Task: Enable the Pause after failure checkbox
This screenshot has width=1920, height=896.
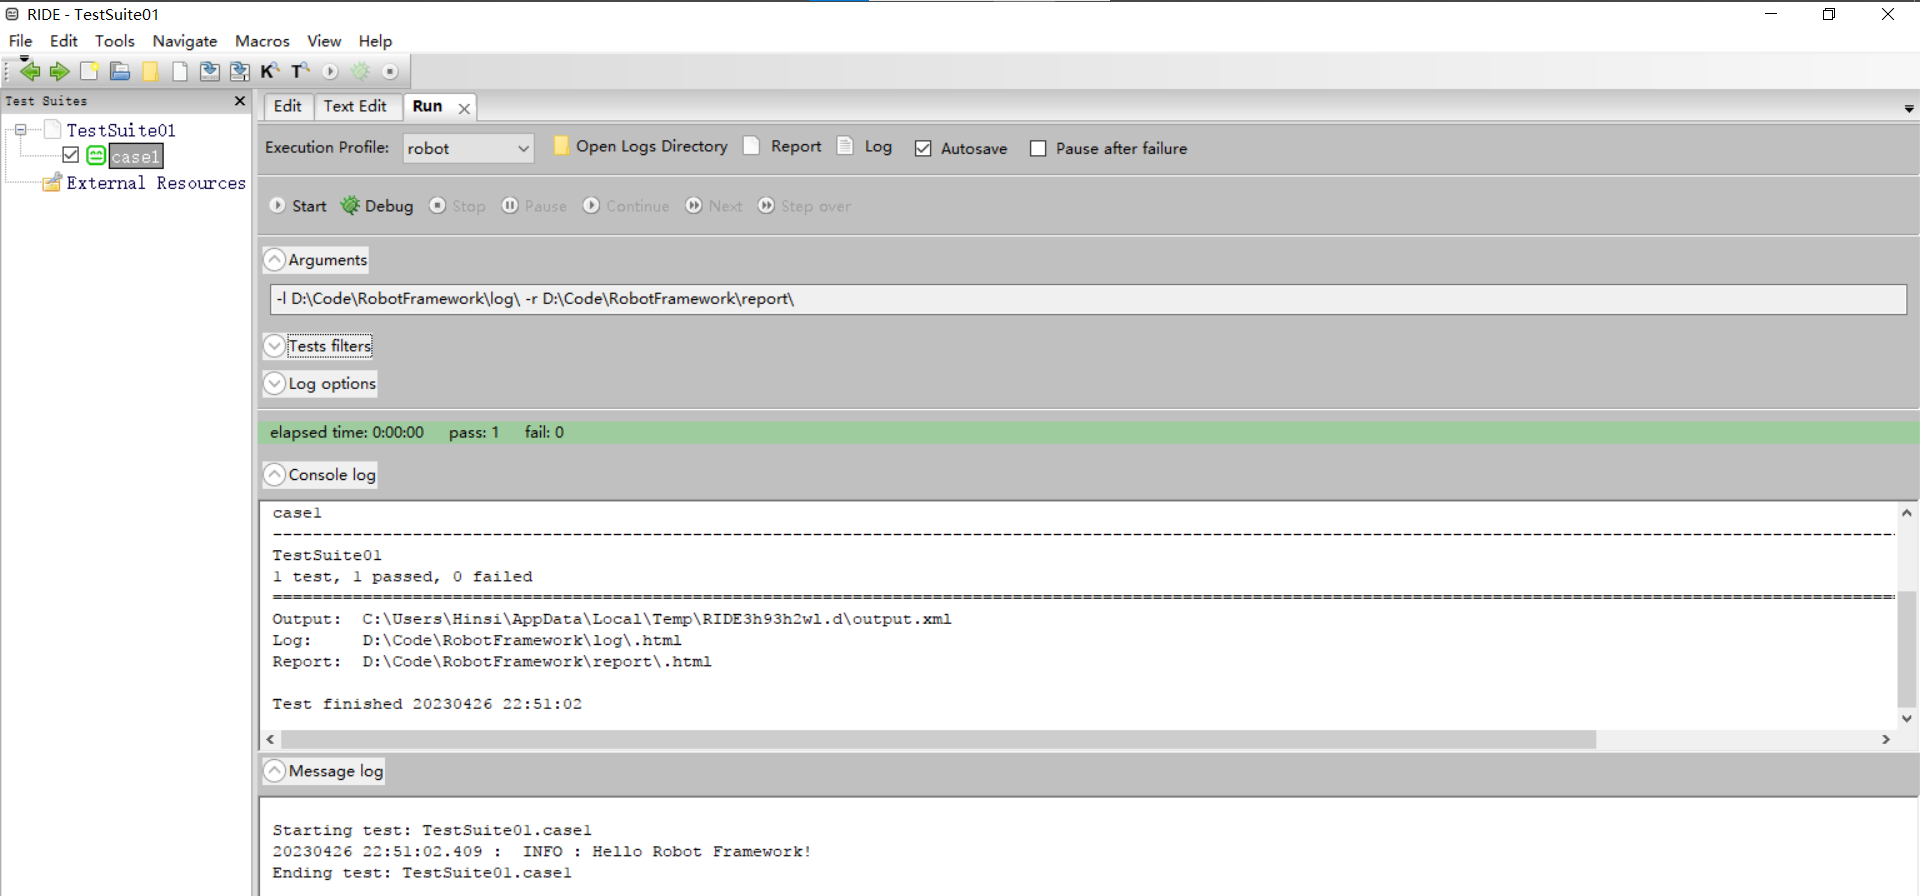Action: [x=1038, y=148]
